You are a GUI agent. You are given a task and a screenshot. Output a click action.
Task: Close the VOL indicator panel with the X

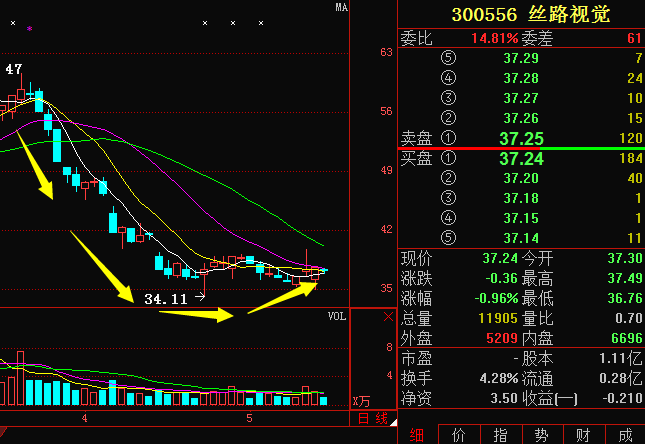tap(388, 316)
